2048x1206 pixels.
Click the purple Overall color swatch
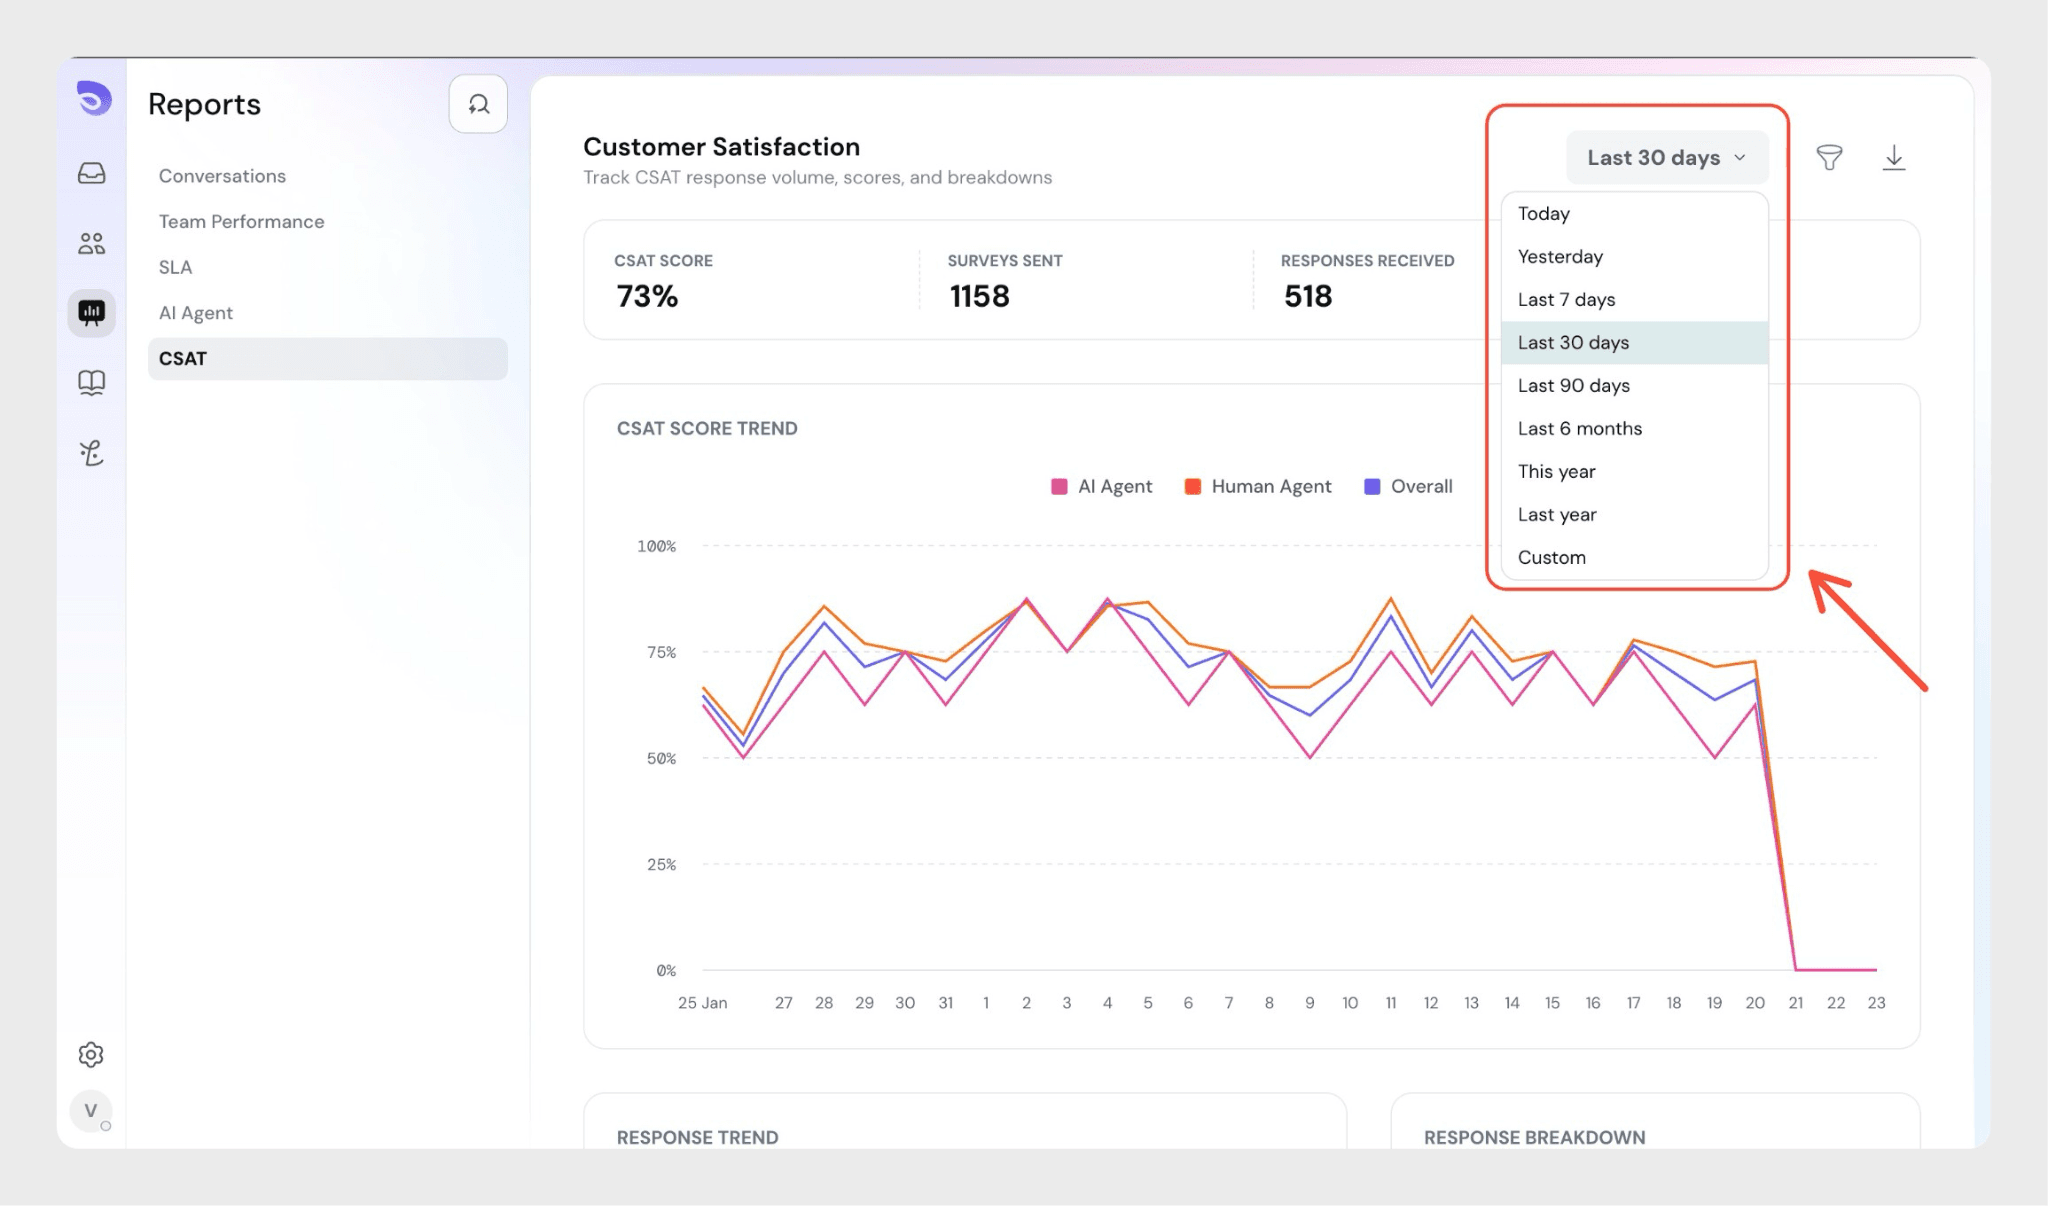click(x=1372, y=487)
